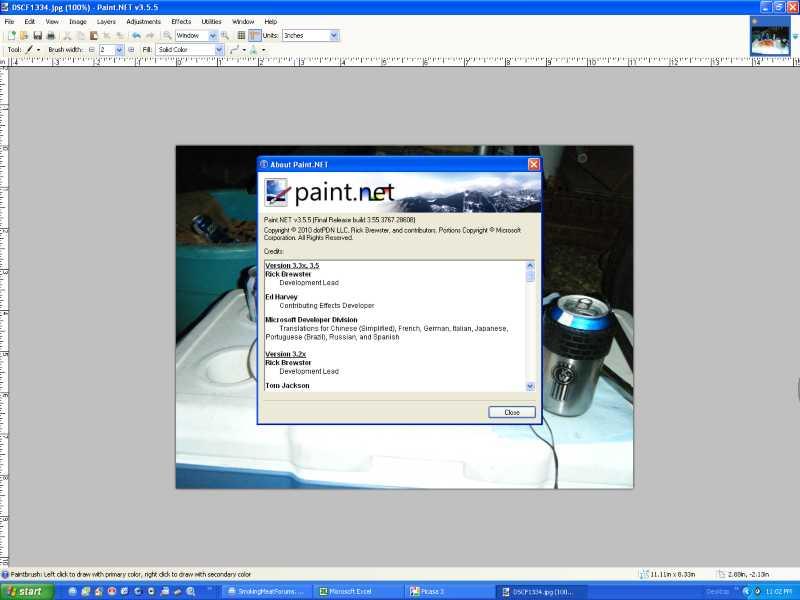Decrease brush width with minus icon
The height and width of the screenshot is (600, 800).
pos(91,49)
